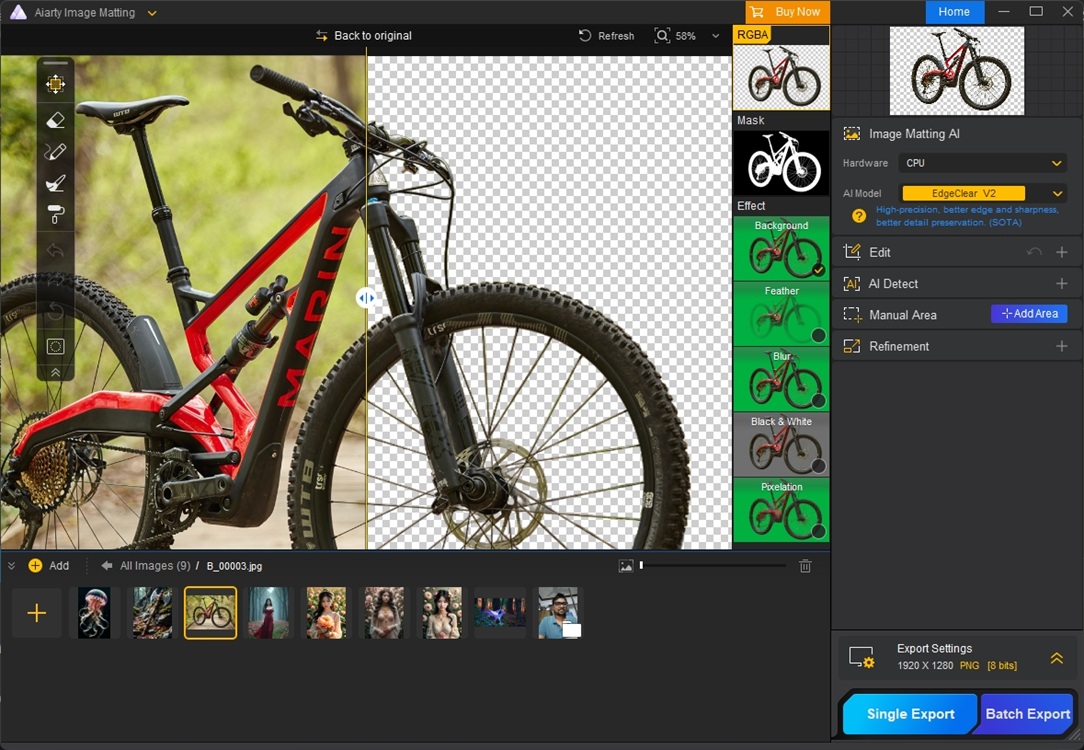Select the Brush tool
1084x750 pixels.
(55, 183)
